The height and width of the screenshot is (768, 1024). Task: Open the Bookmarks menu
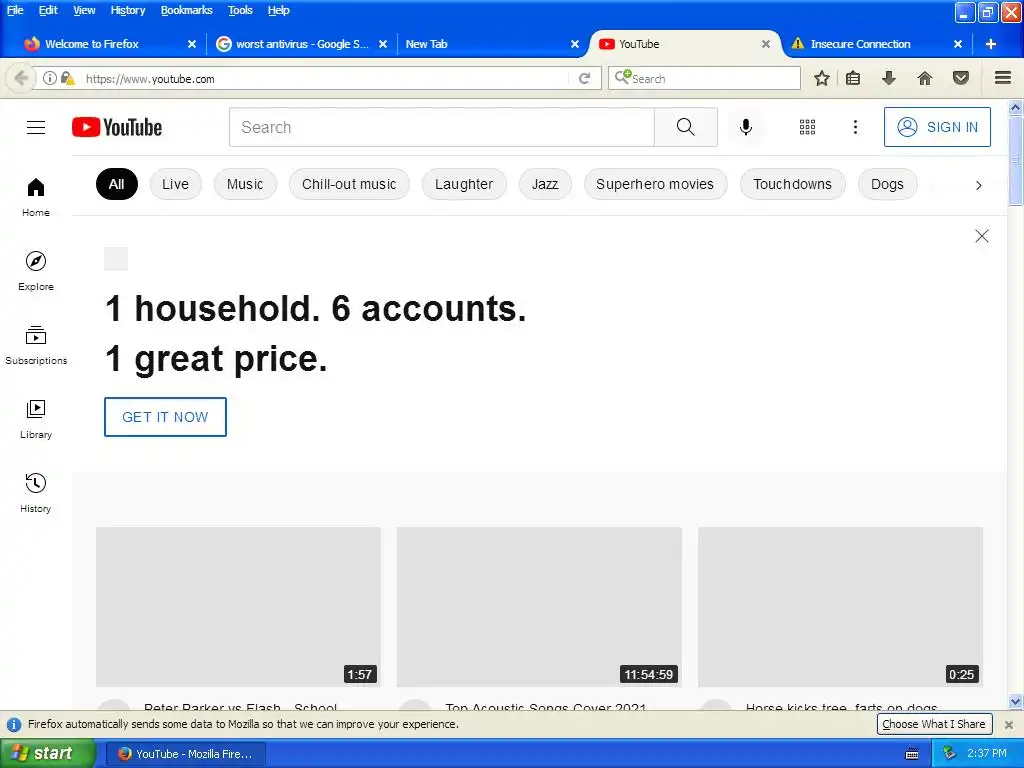click(186, 10)
